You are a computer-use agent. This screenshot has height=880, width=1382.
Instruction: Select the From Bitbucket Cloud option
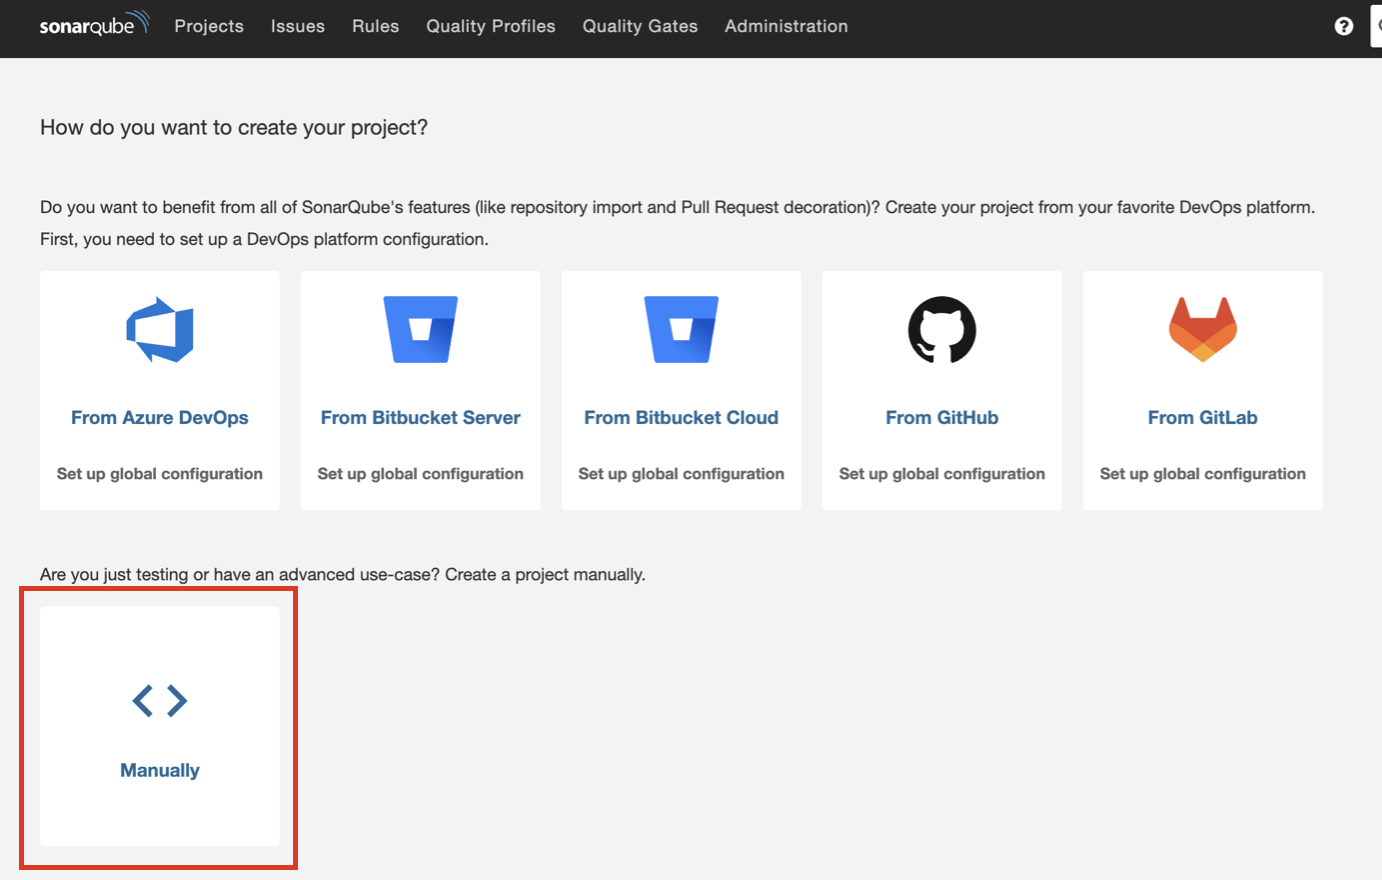click(x=681, y=417)
